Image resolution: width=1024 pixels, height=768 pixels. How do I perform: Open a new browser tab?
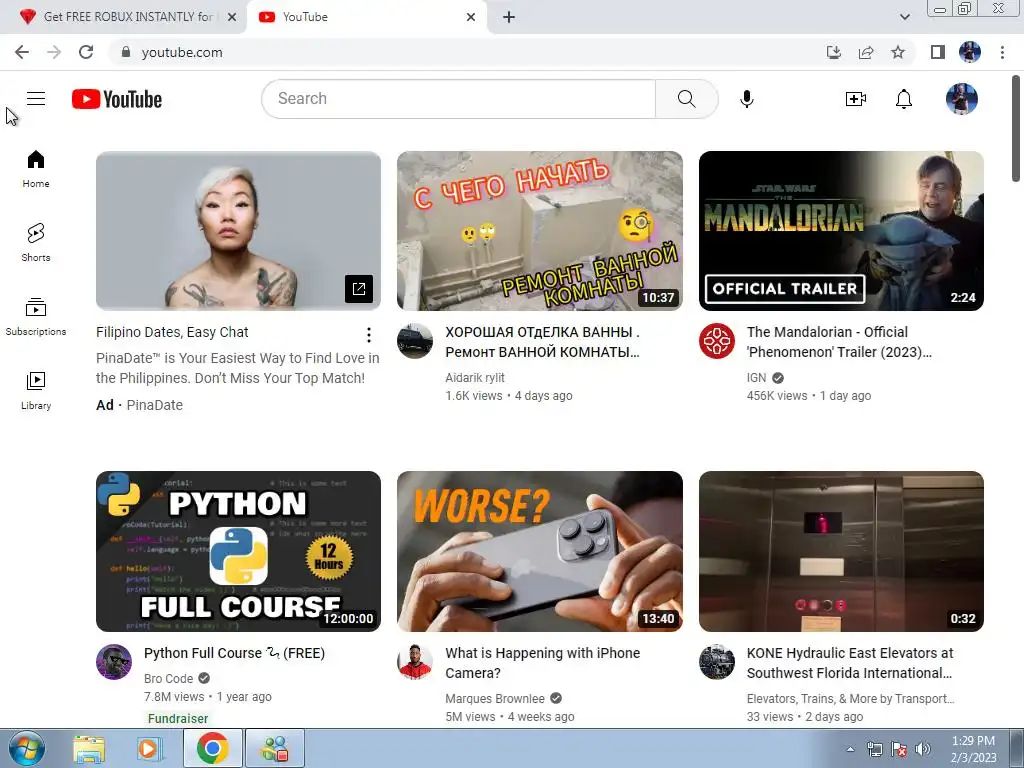point(509,17)
